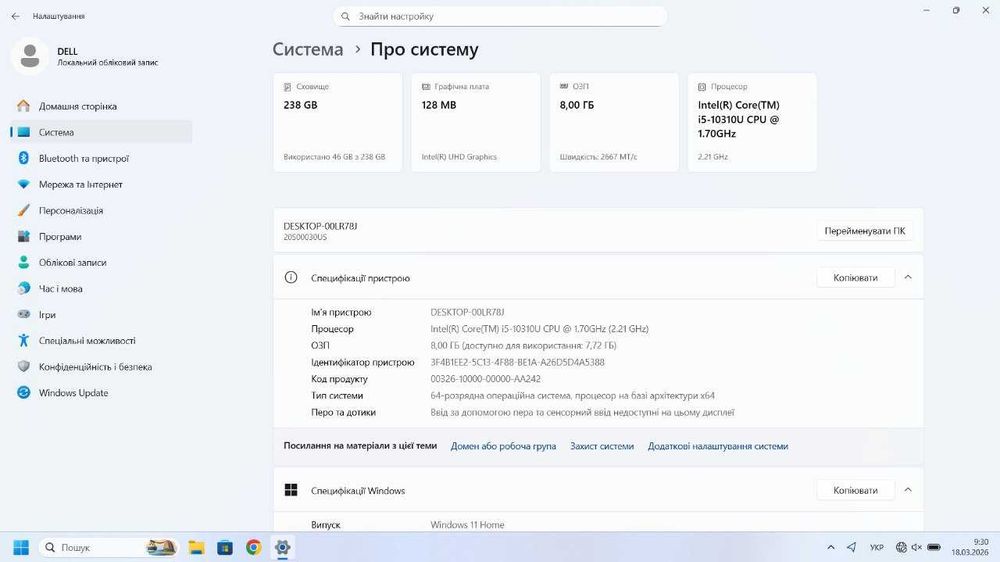Click the network Wi-Fi icon in sidebar
Screen dimensions: 1000x562
pos(24,184)
